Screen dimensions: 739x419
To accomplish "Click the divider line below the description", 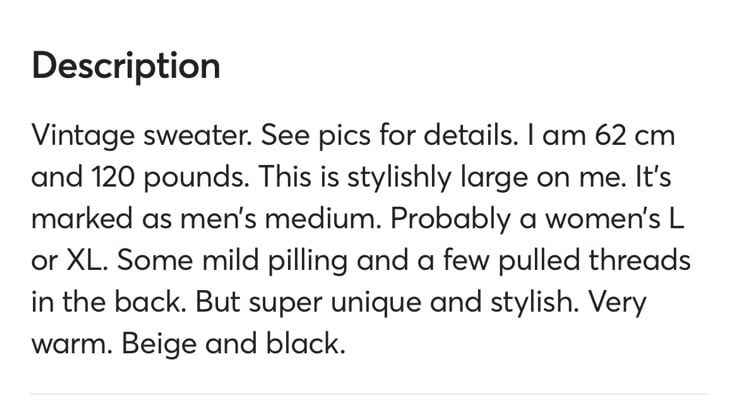I will (370, 394).
